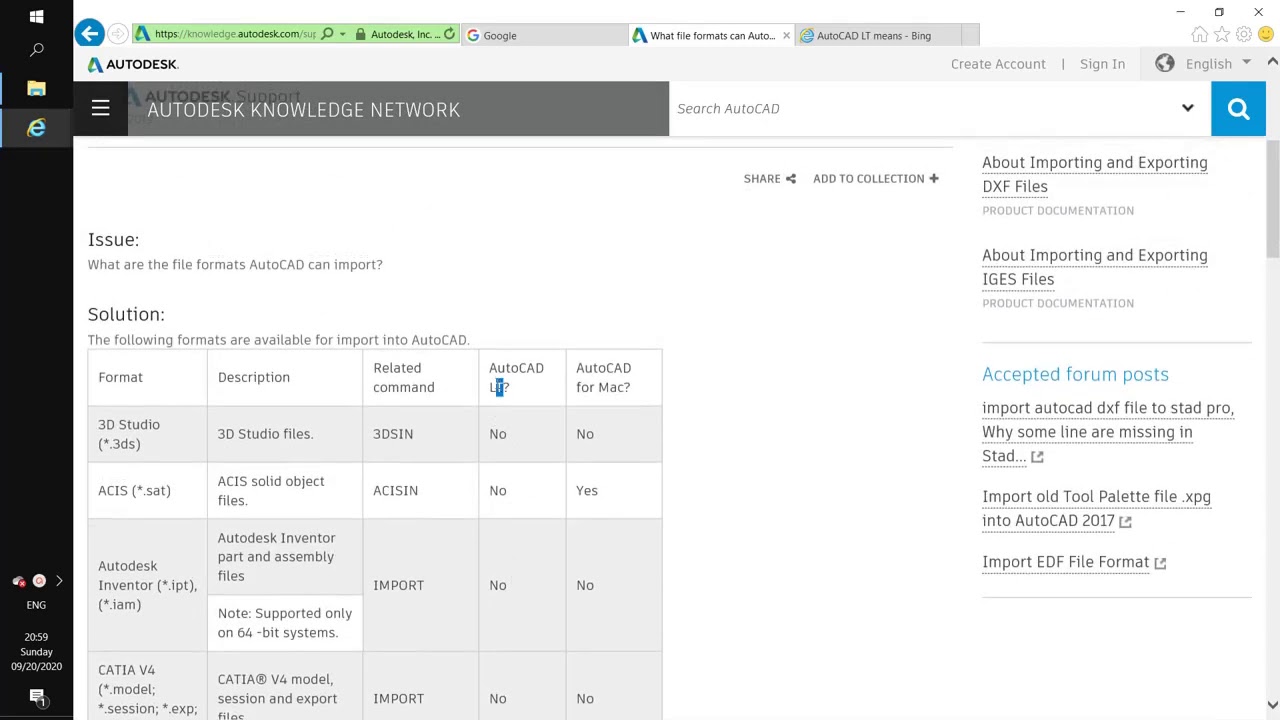Image resolution: width=1280 pixels, height=720 pixels.
Task: Open About Importing and Exporting DXF Files
Action: coord(1094,174)
